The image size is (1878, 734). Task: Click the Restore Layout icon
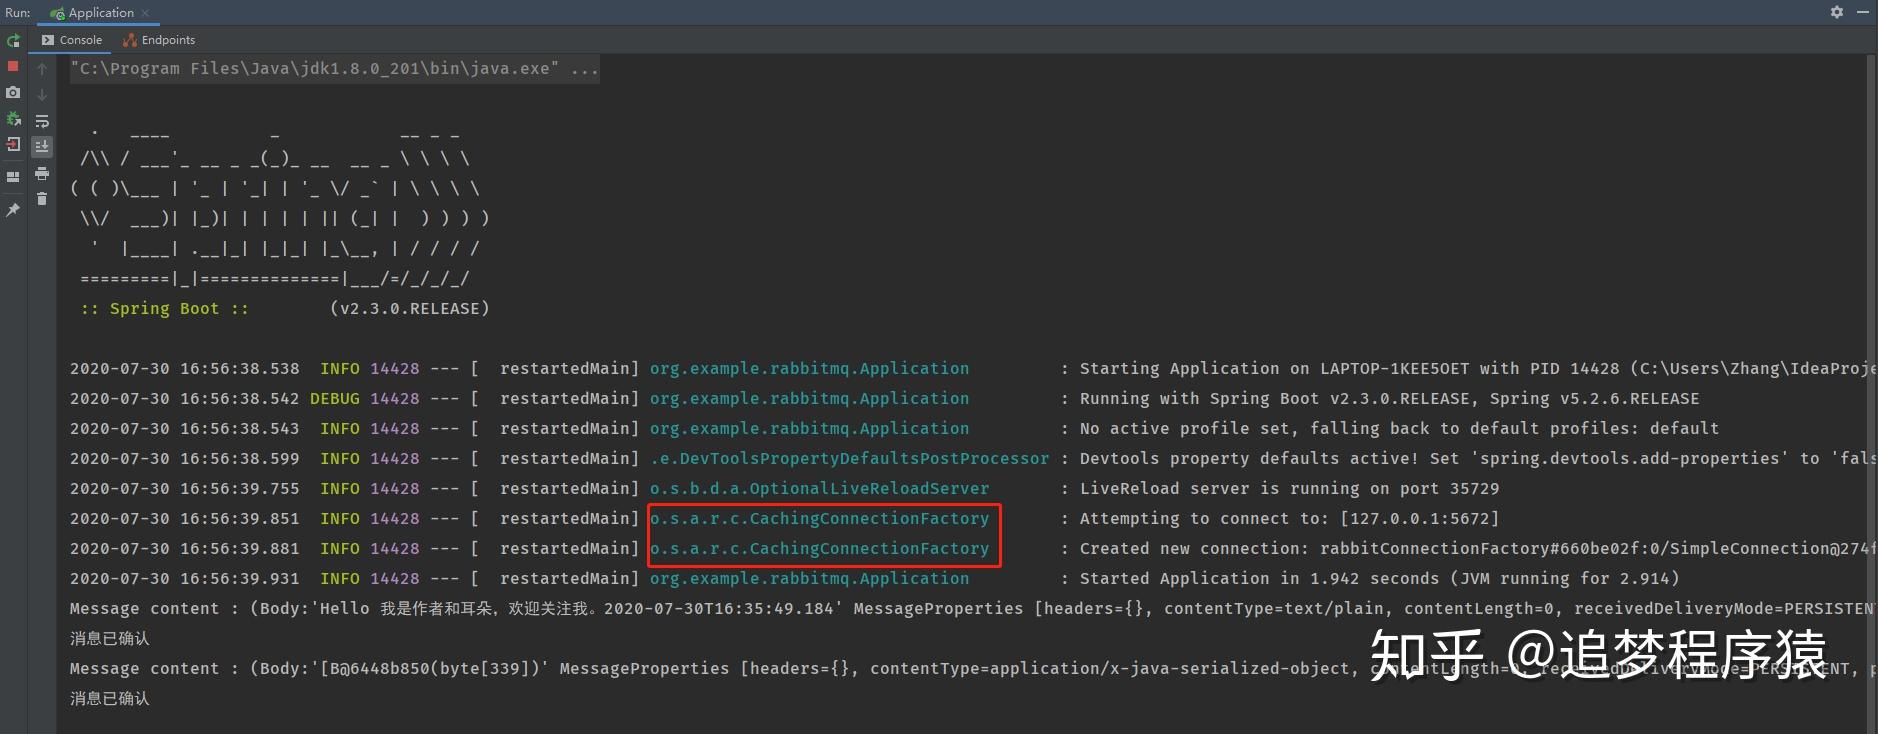[13, 177]
